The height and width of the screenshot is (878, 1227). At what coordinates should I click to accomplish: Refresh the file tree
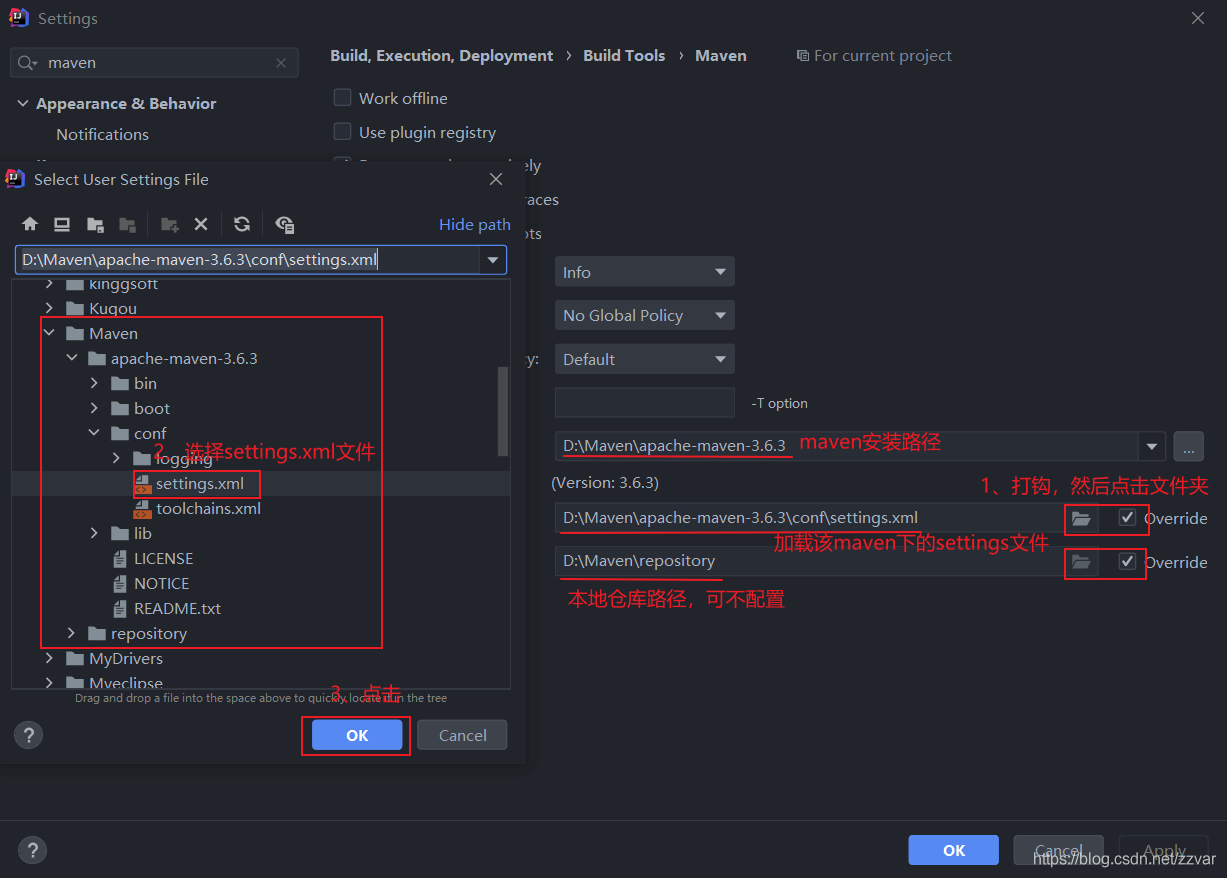point(242,224)
